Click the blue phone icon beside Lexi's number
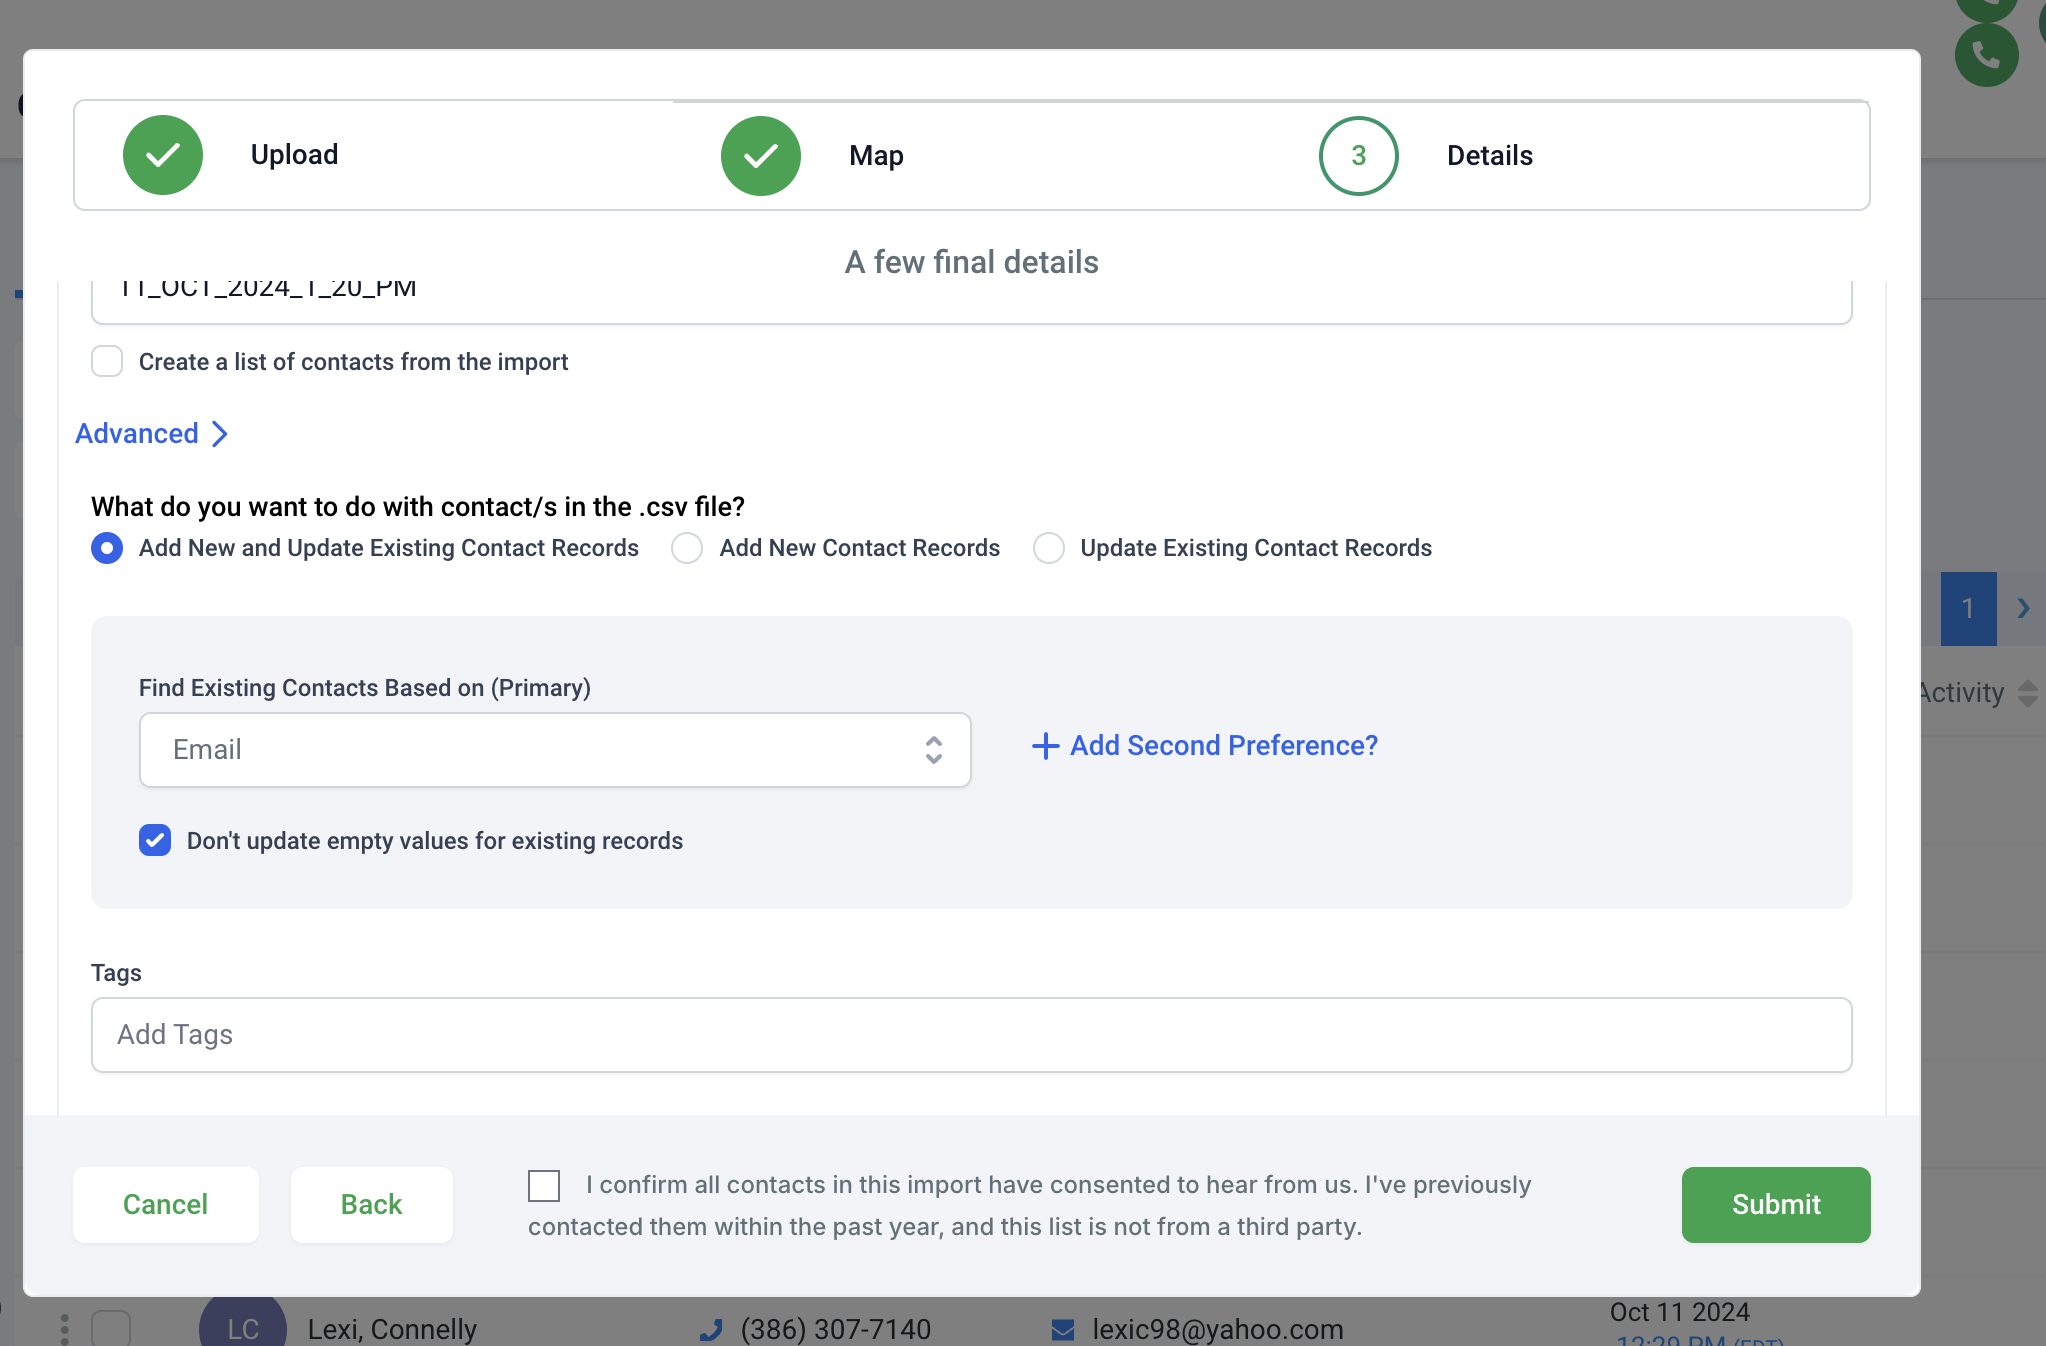2046x1346 pixels. (711, 1329)
